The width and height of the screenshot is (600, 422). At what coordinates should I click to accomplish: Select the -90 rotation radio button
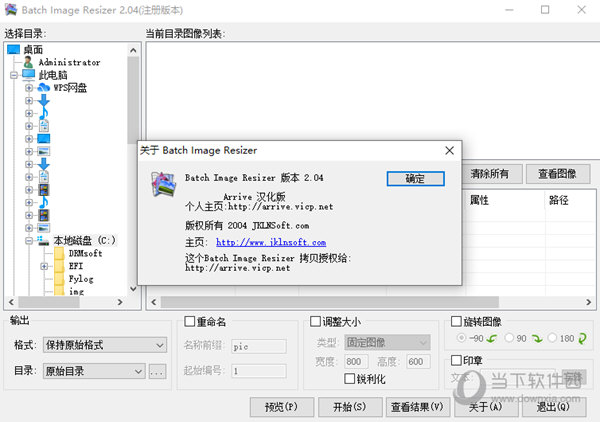[461, 338]
